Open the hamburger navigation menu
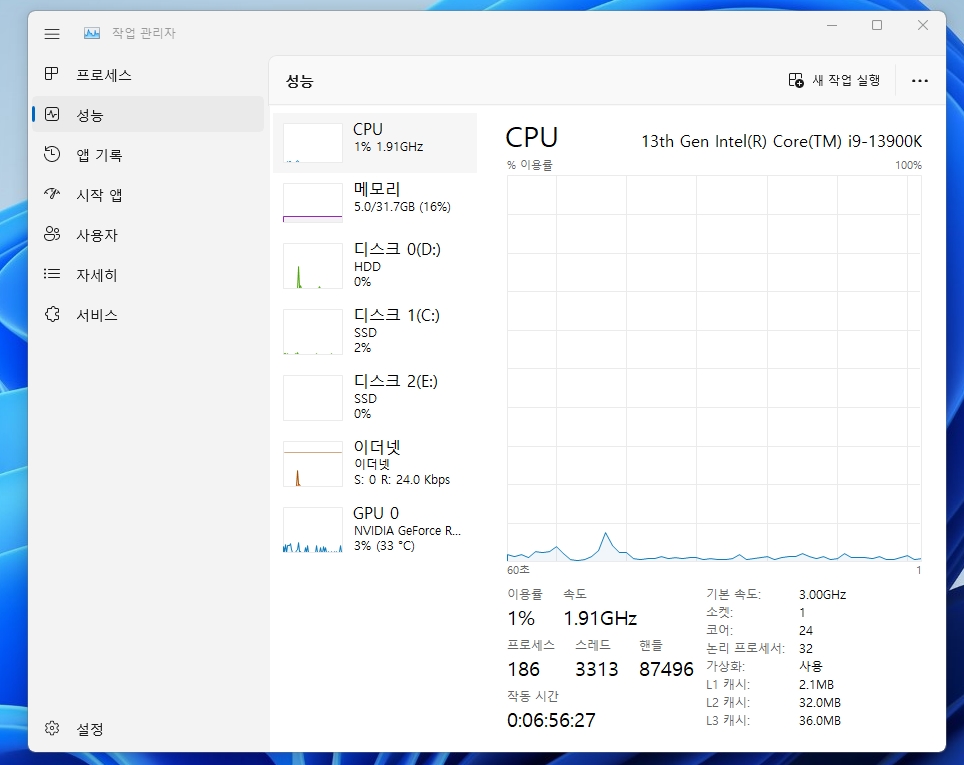 52,34
